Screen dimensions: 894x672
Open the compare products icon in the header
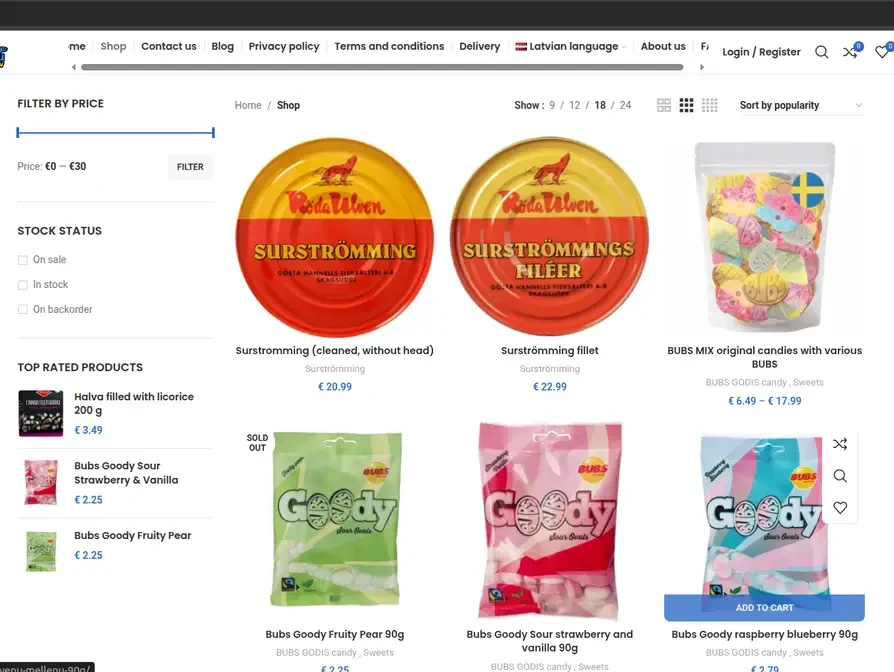[x=850, y=52]
